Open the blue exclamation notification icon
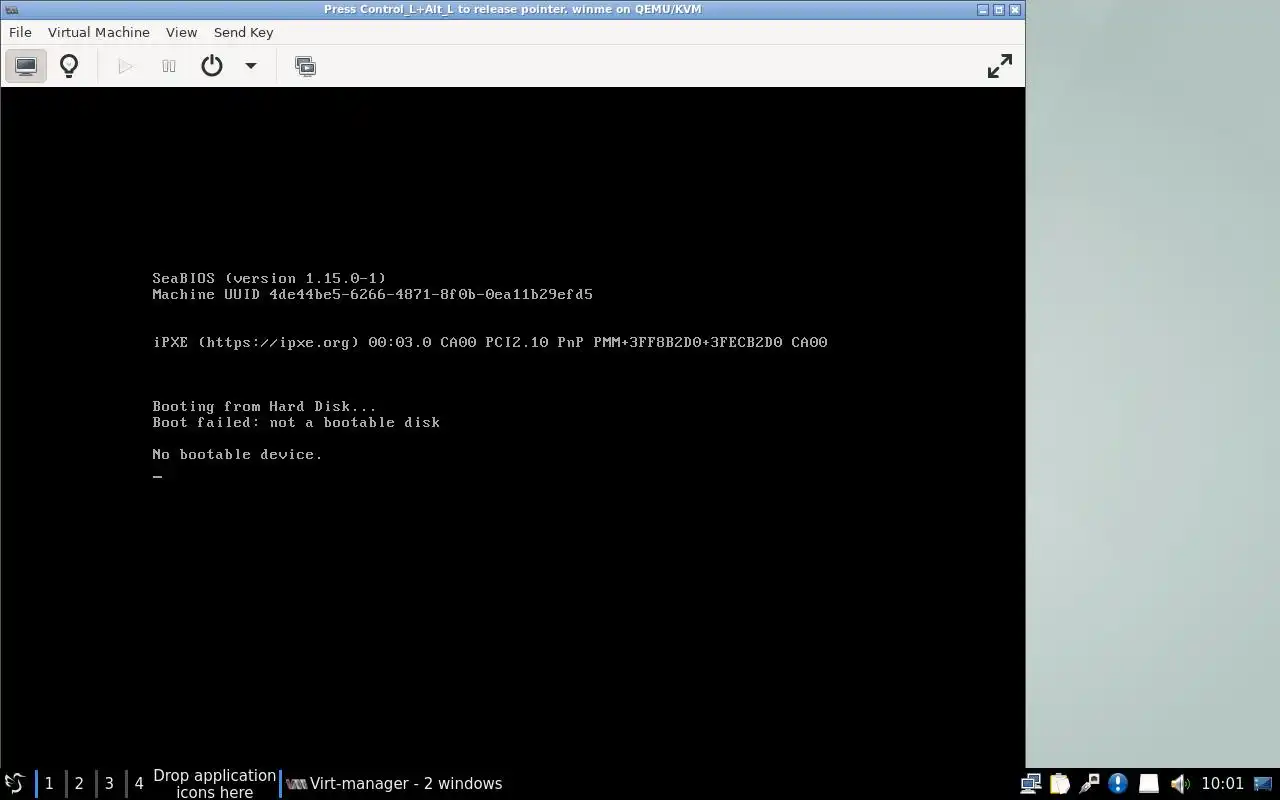This screenshot has width=1280, height=800. (x=1118, y=783)
